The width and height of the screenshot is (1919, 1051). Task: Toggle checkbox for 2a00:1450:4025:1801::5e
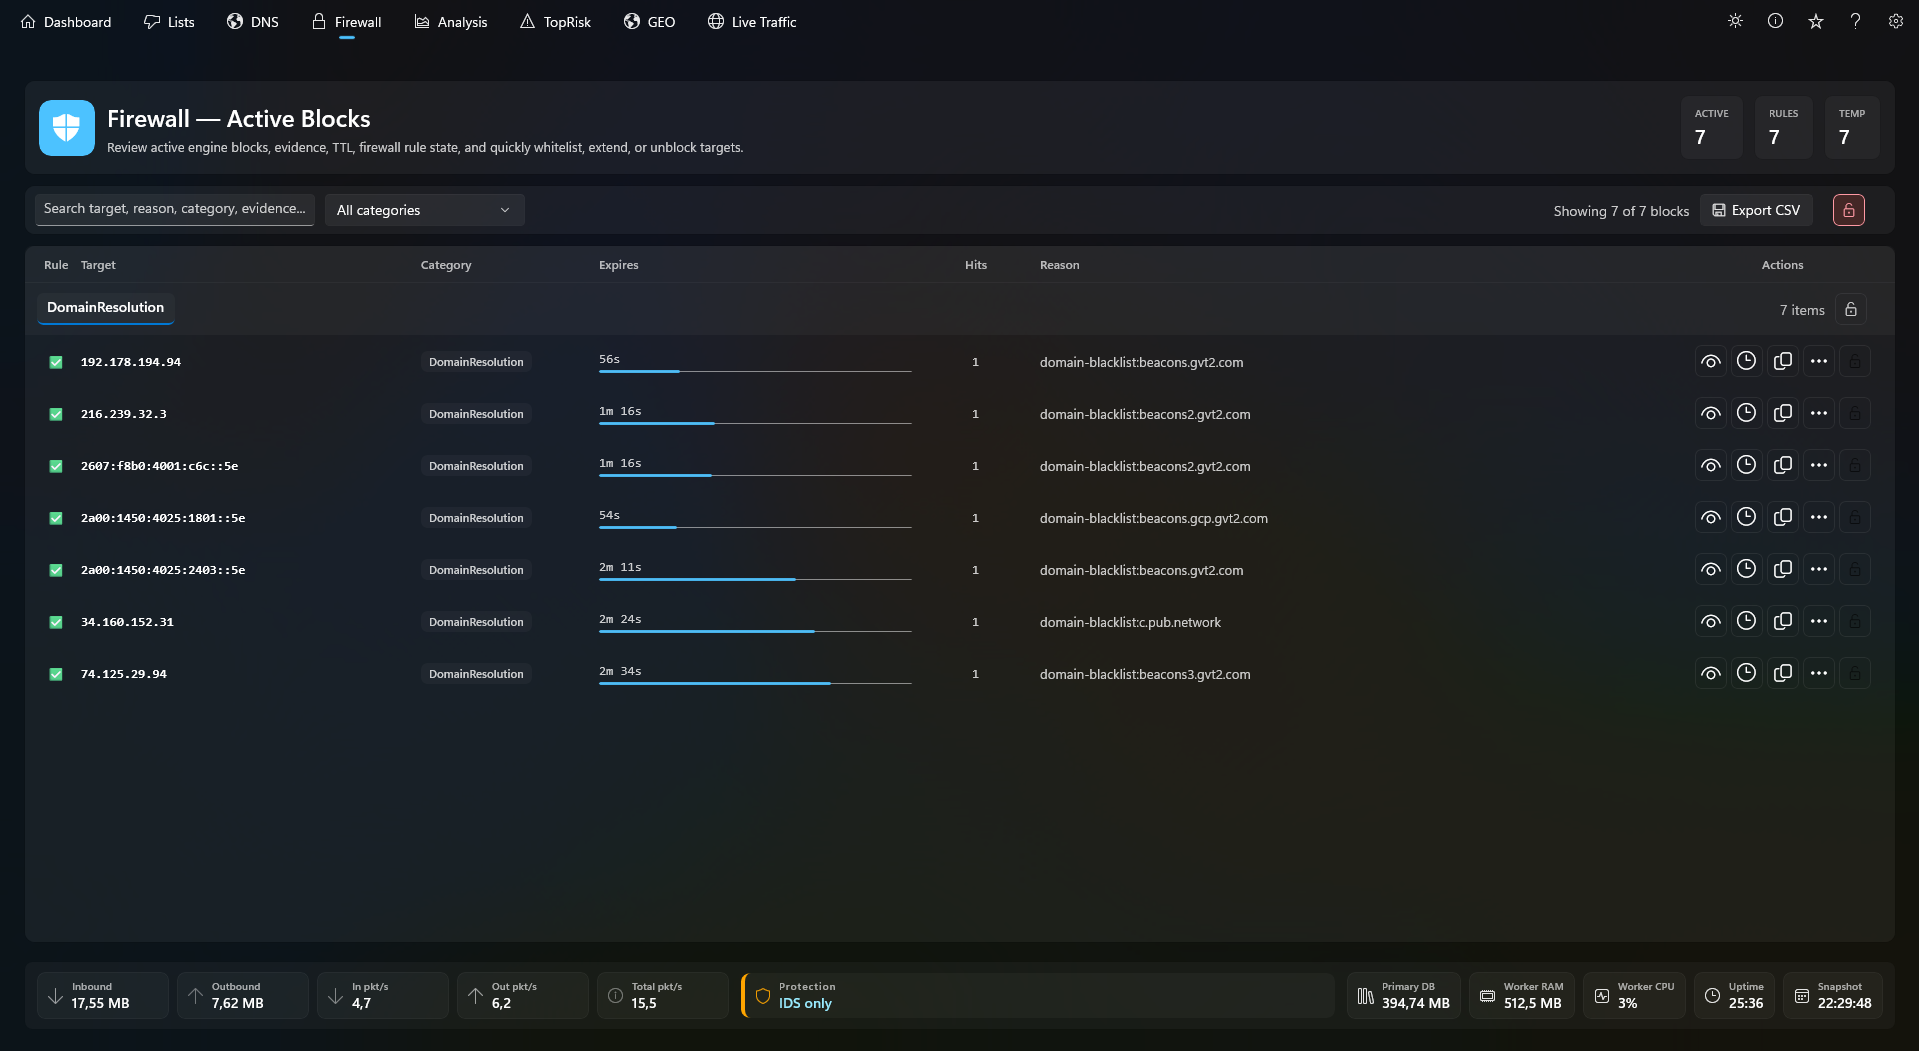click(x=56, y=518)
